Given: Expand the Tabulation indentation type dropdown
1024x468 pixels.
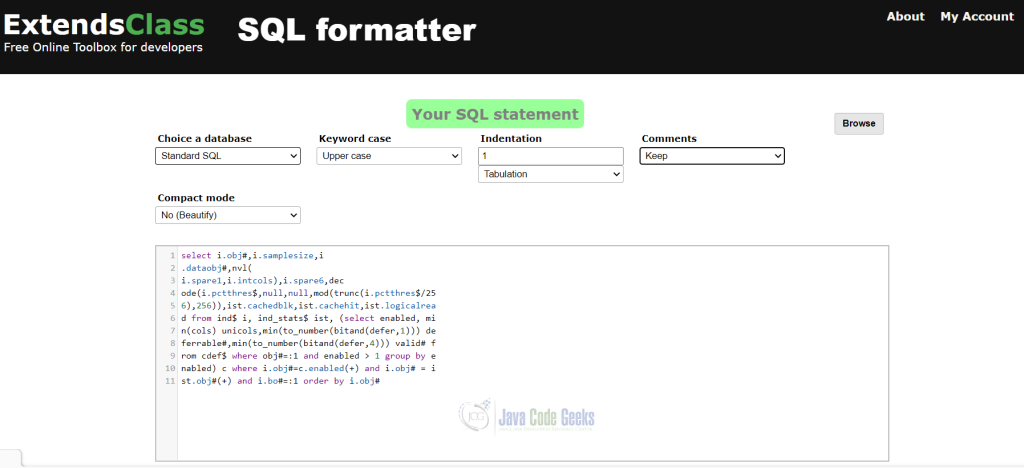Looking at the screenshot, I should coord(551,174).
